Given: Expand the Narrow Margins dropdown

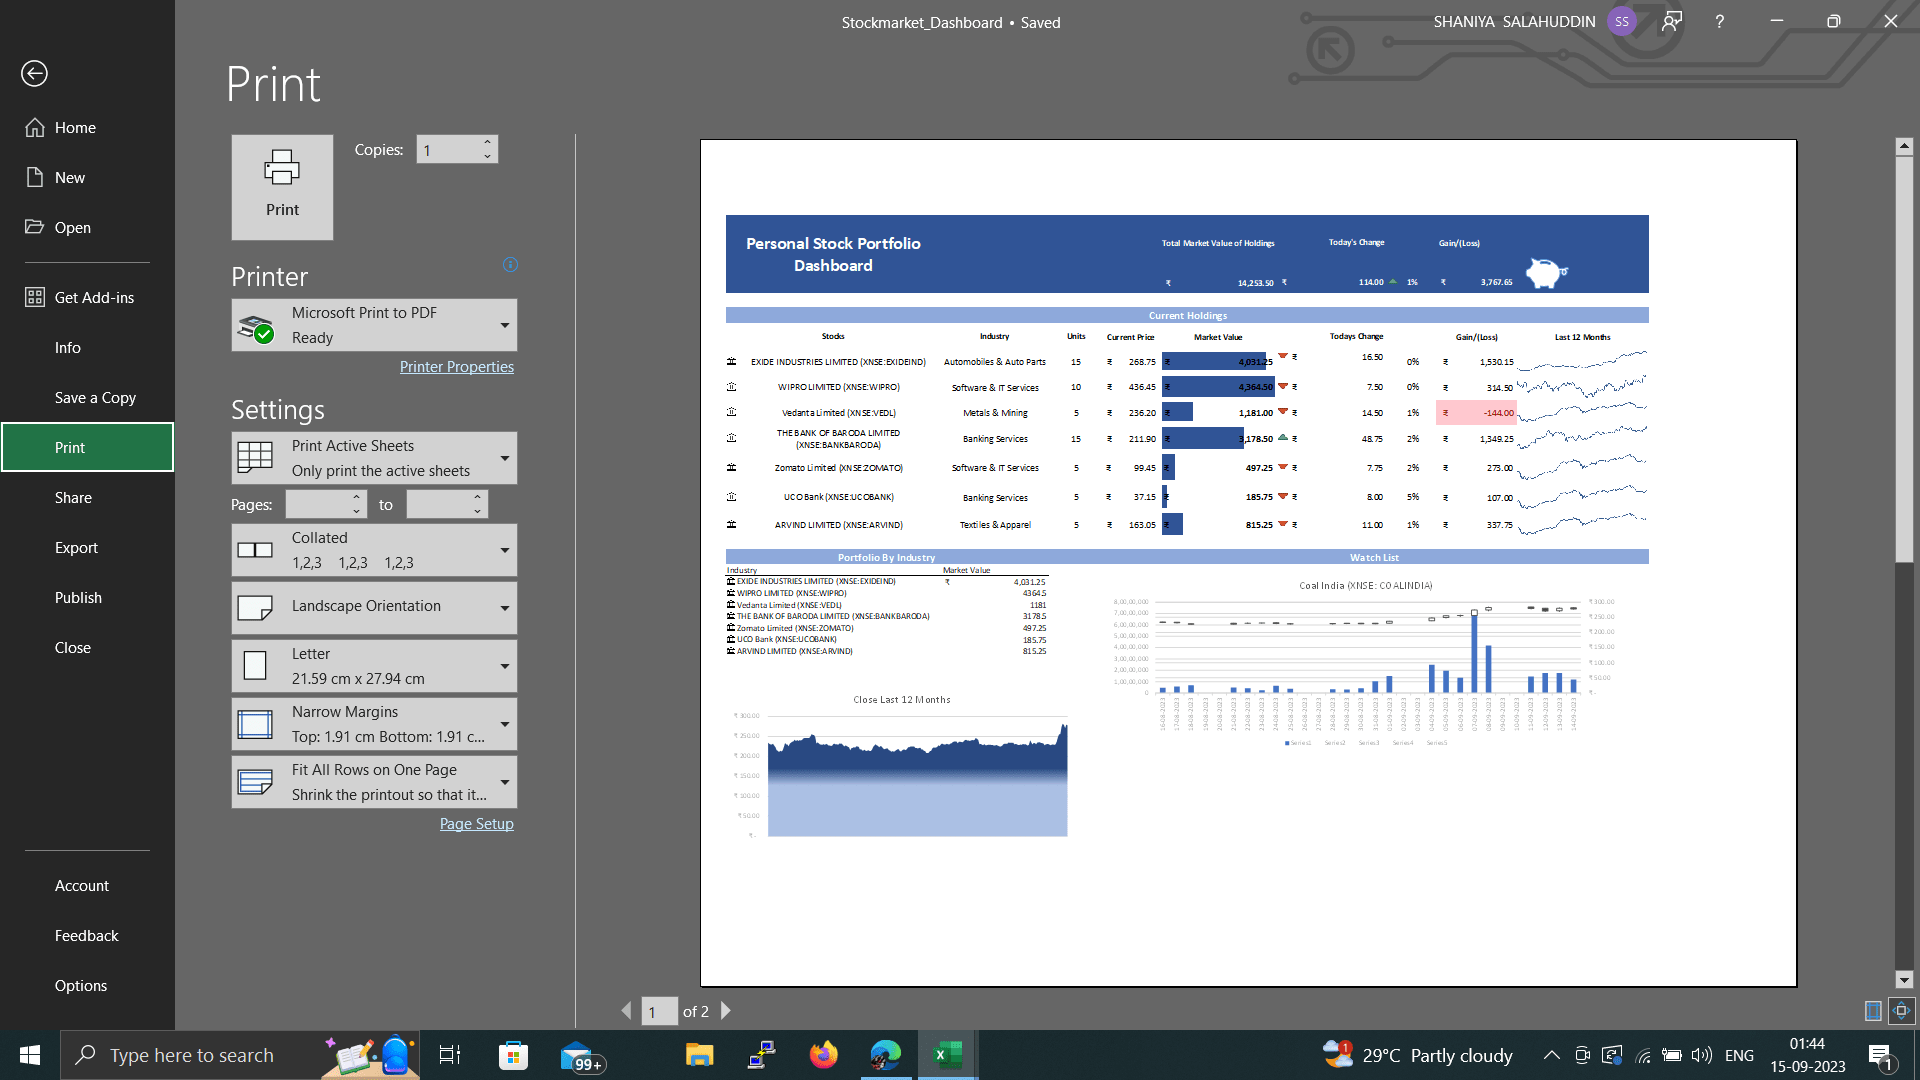Looking at the screenshot, I should (x=505, y=724).
